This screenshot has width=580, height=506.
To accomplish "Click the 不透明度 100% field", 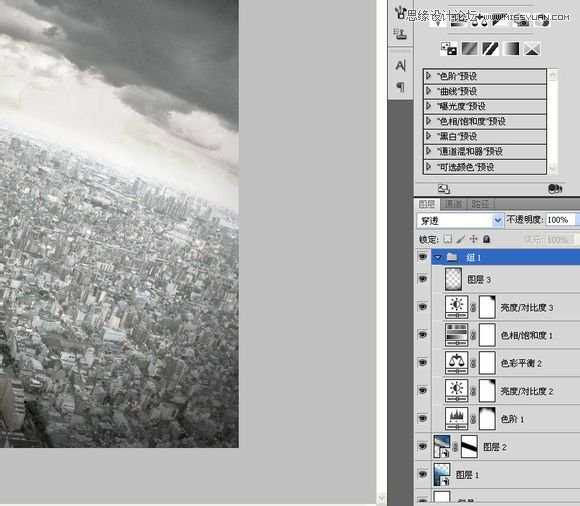I will (x=560, y=220).
